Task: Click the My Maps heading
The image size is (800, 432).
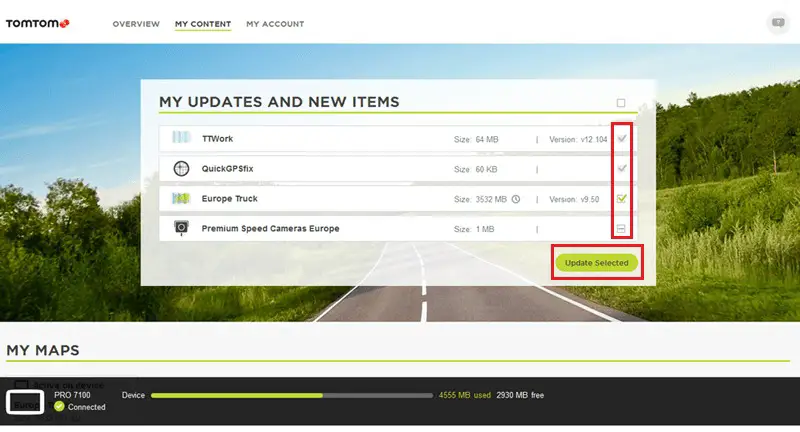Action: [43, 350]
